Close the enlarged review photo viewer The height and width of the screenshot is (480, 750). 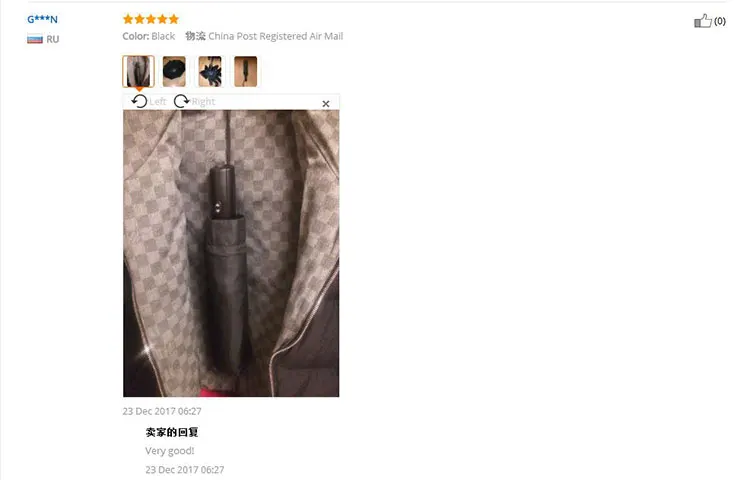326,104
